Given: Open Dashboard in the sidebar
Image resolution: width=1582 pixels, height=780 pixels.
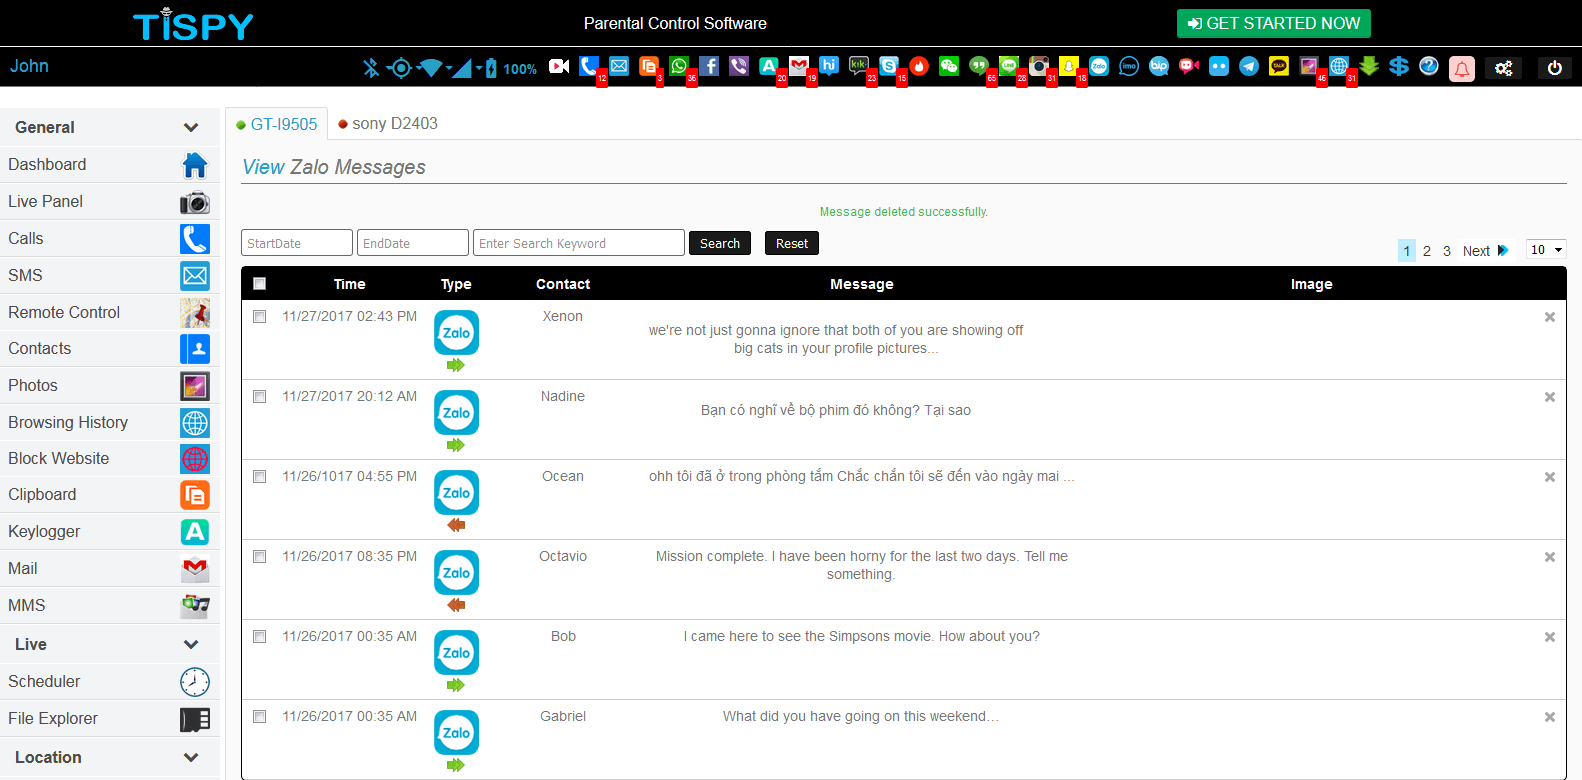Looking at the screenshot, I should point(109,164).
